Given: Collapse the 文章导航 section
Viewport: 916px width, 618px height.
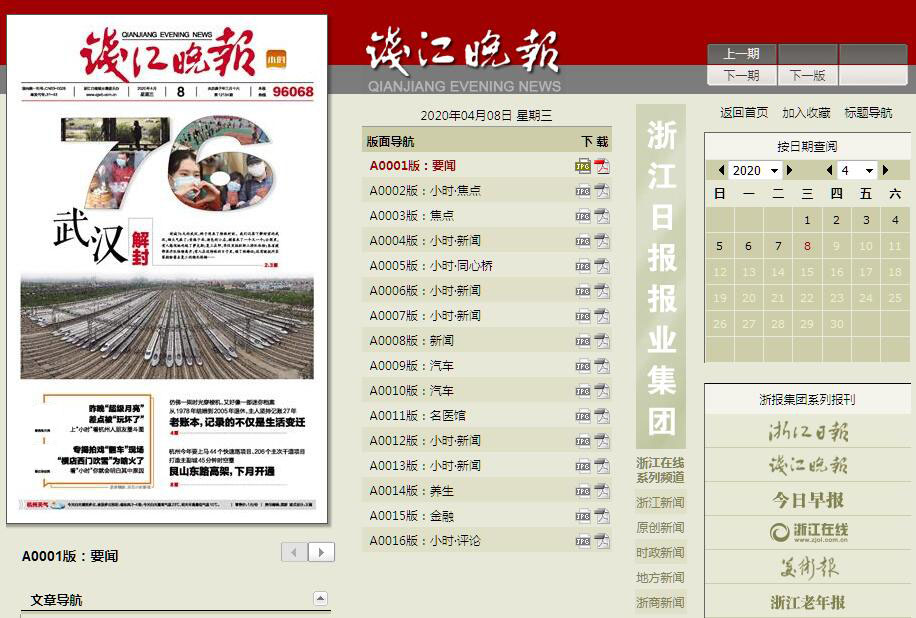Looking at the screenshot, I should pyautogui.click(x=321, y=600).
